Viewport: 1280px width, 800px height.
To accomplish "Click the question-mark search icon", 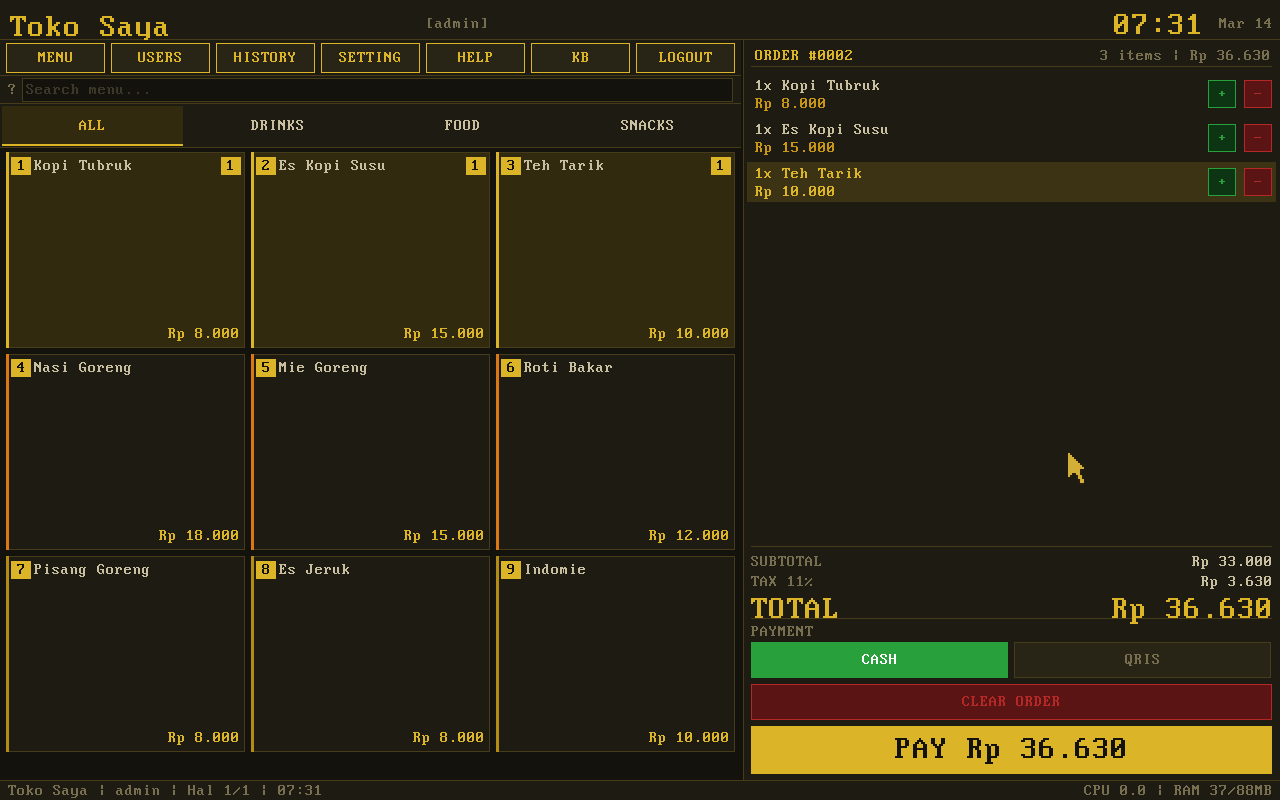I will pyautogui.click(x=11, y=89).
